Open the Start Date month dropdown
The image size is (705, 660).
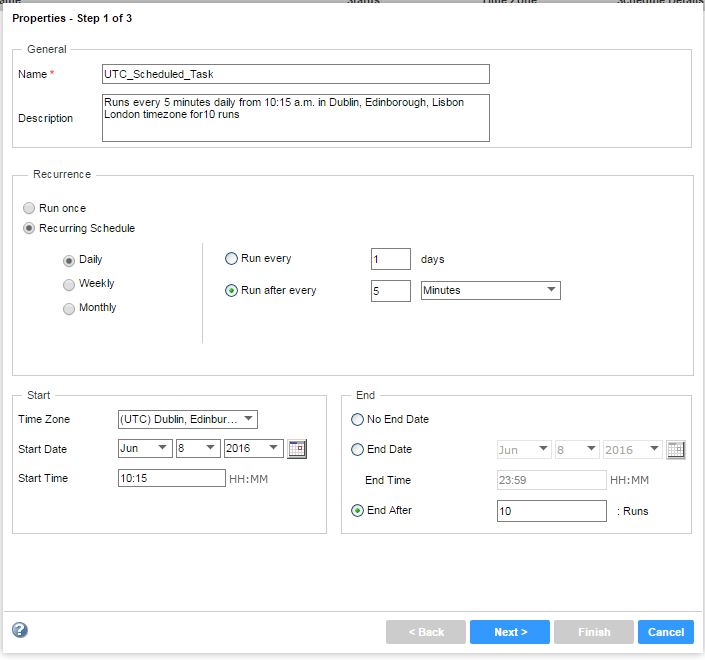(144, 449)
